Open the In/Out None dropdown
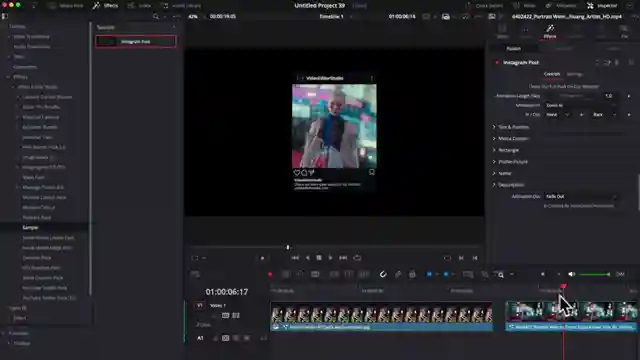The width and height of the screenshot is (640, 360). [x=558, y=115]
